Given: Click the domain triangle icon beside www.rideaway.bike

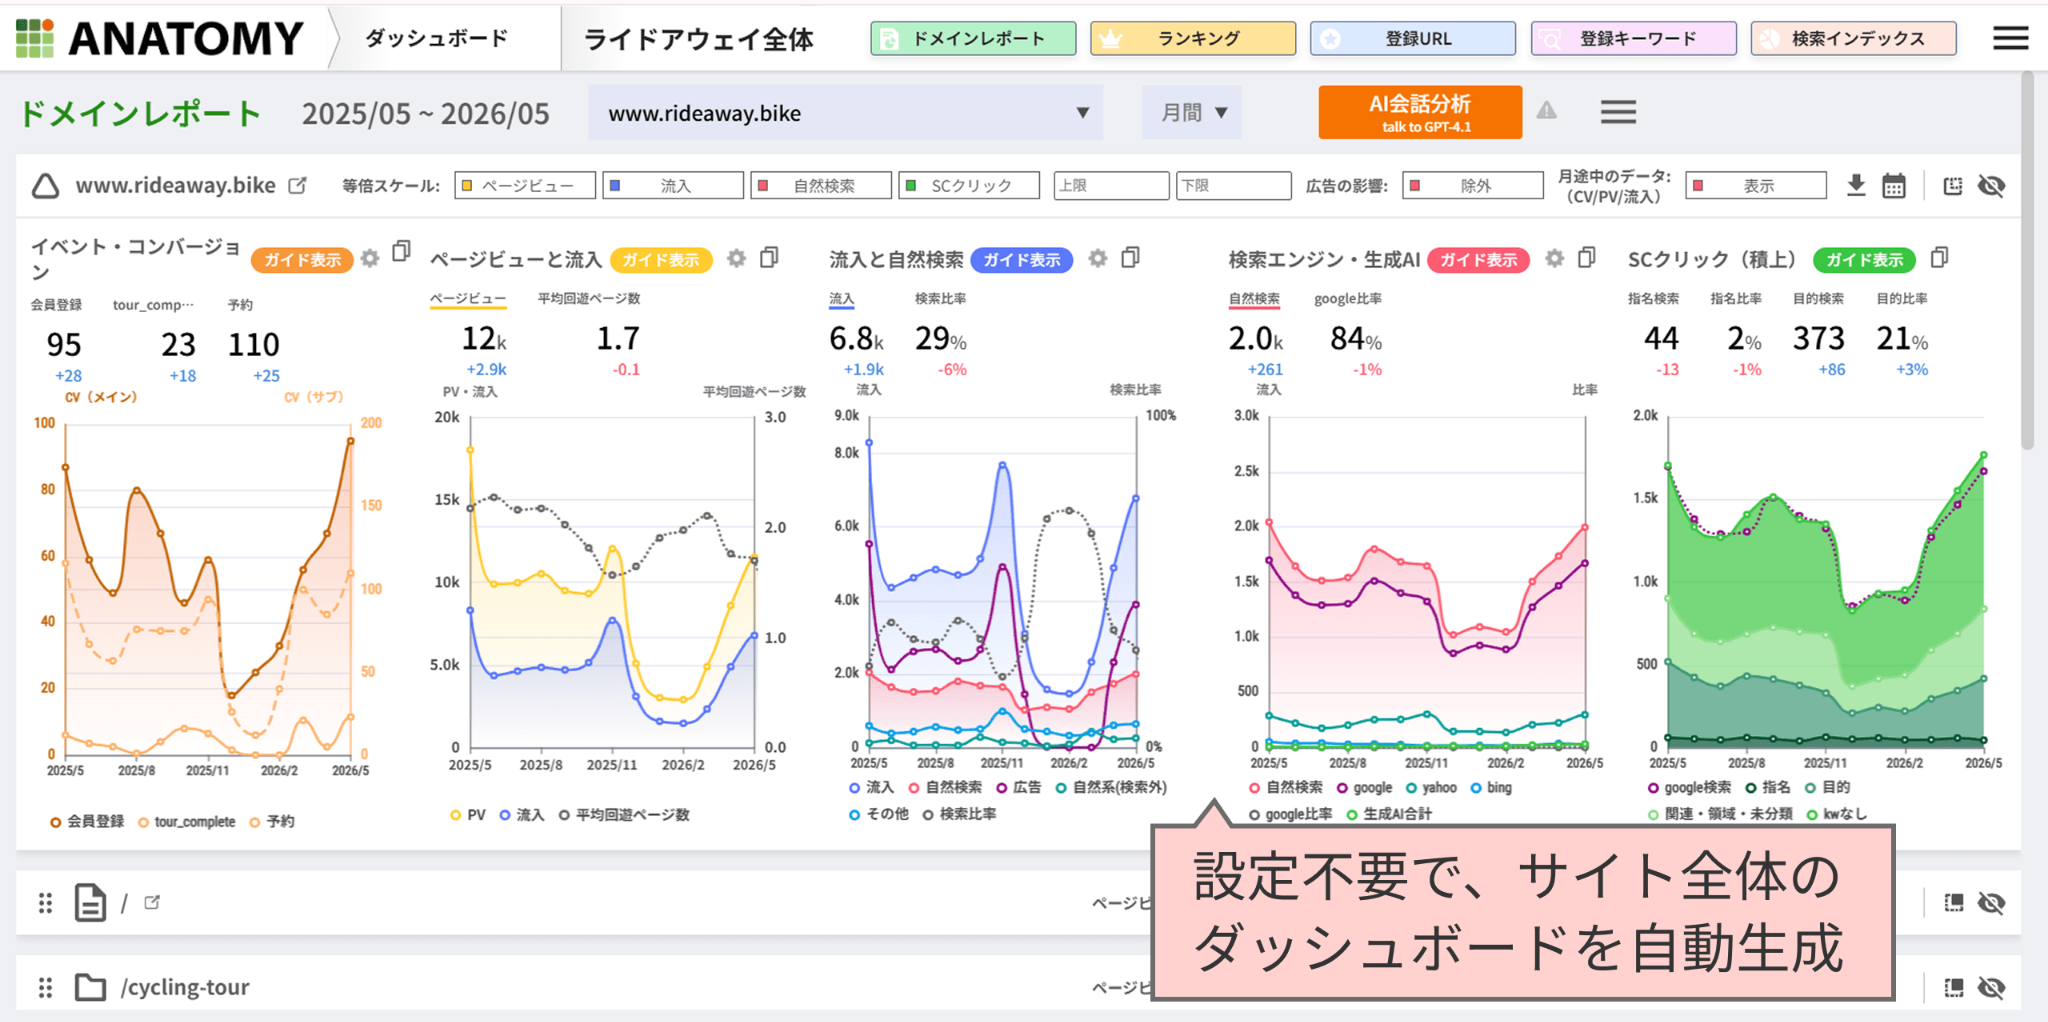Looking at the screenshot, I should click(x=46, y=186).
